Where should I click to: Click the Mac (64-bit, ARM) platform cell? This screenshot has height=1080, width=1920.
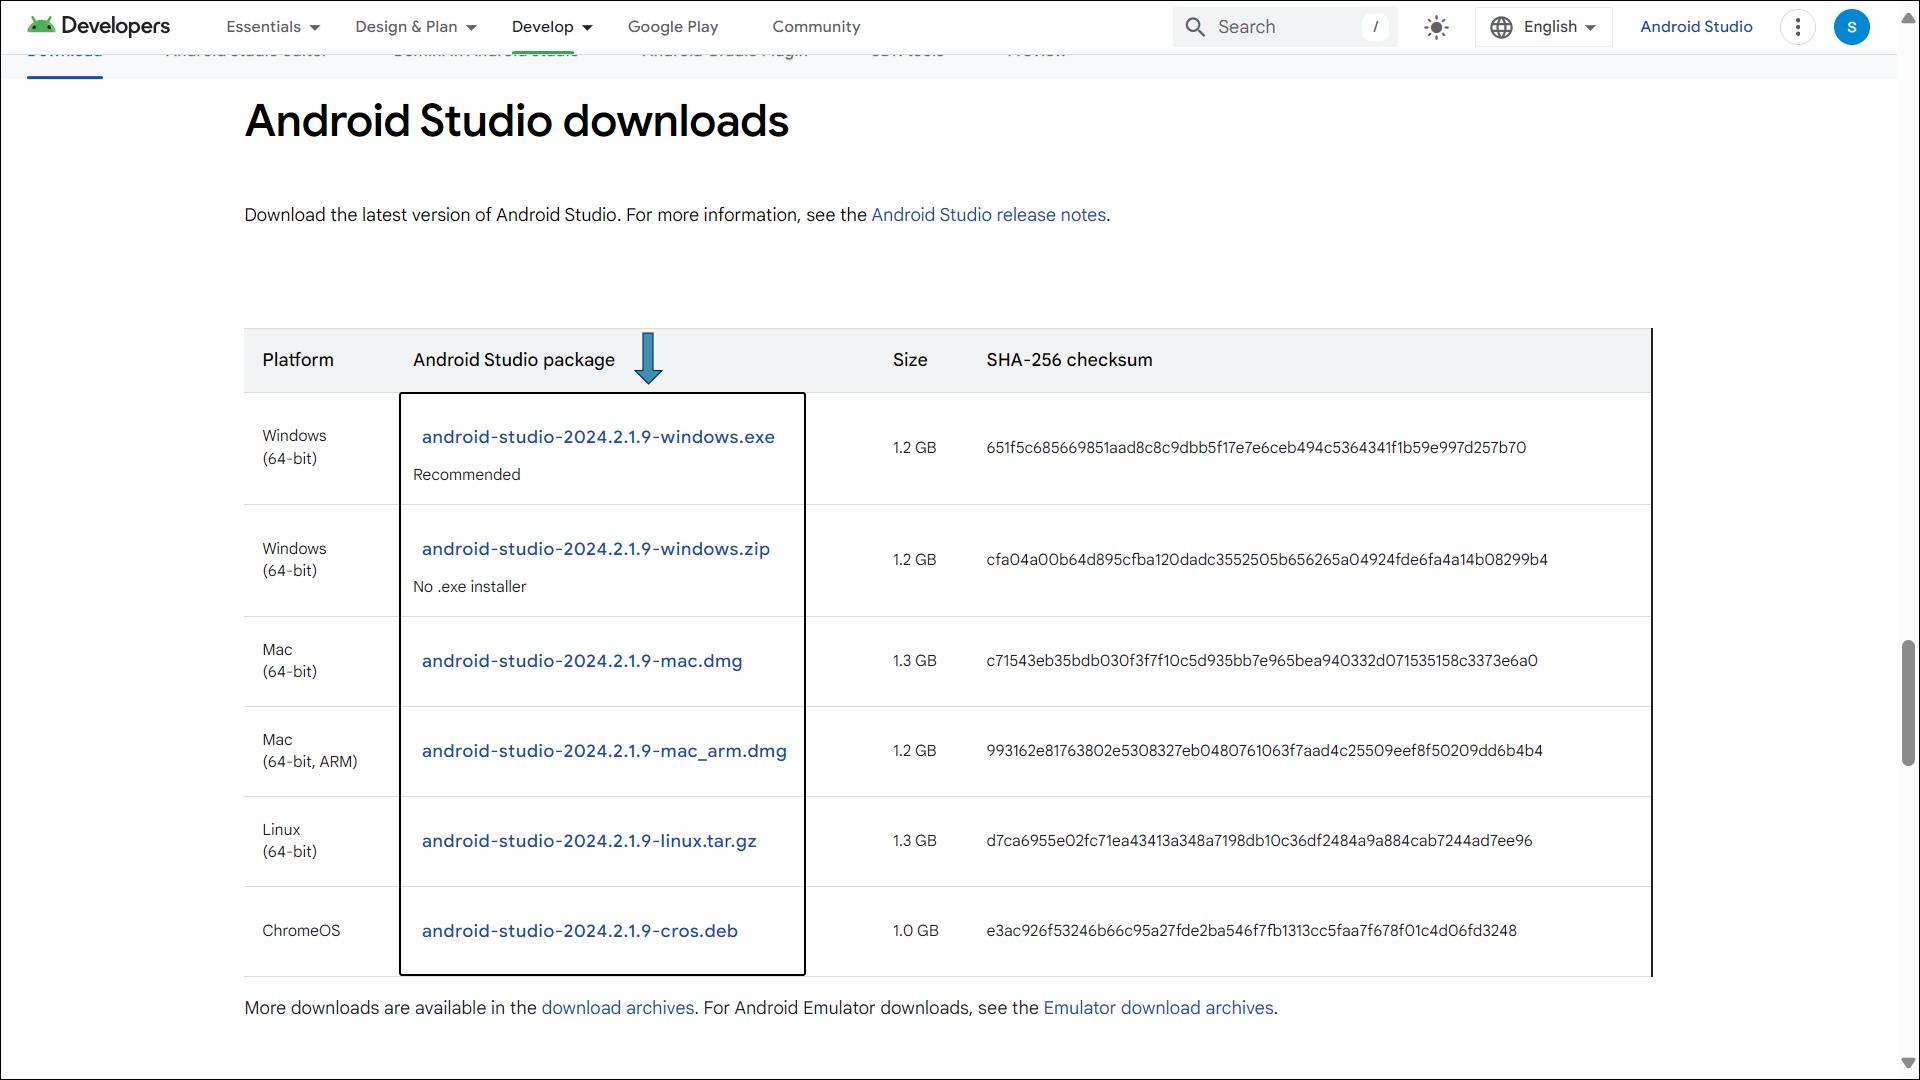click(x=310, y=751)
